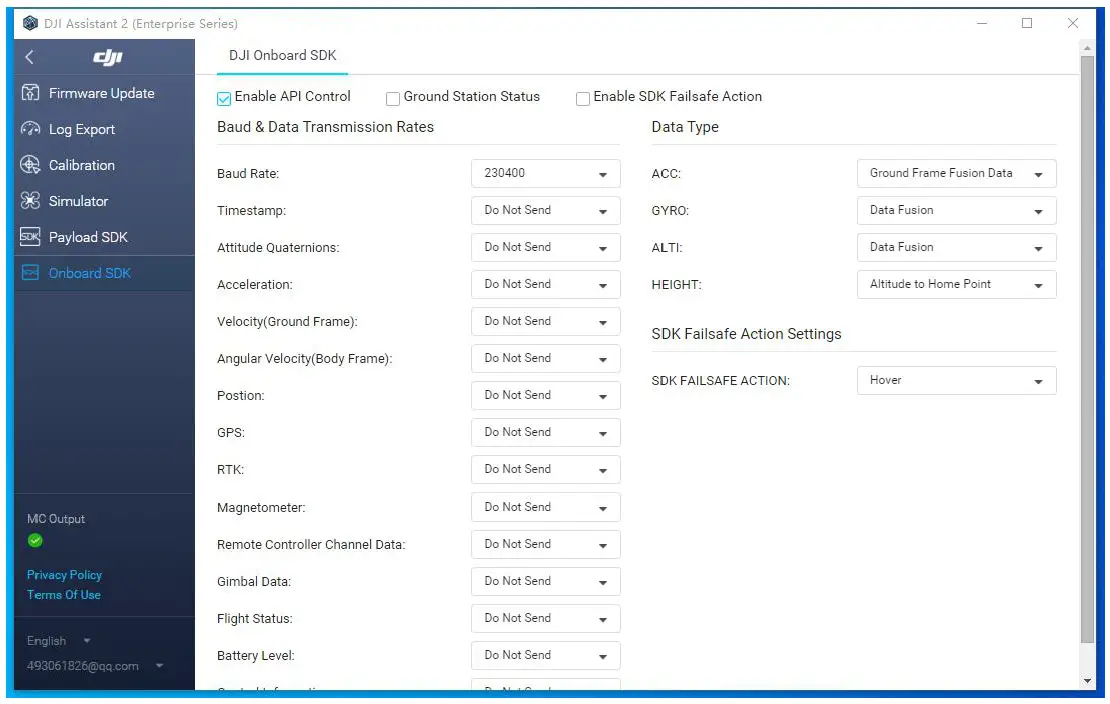Screen dimensions: 1110x704
Task: Open the Privacy Policy link
Action: pyautogui.click(x=64, y=575)
